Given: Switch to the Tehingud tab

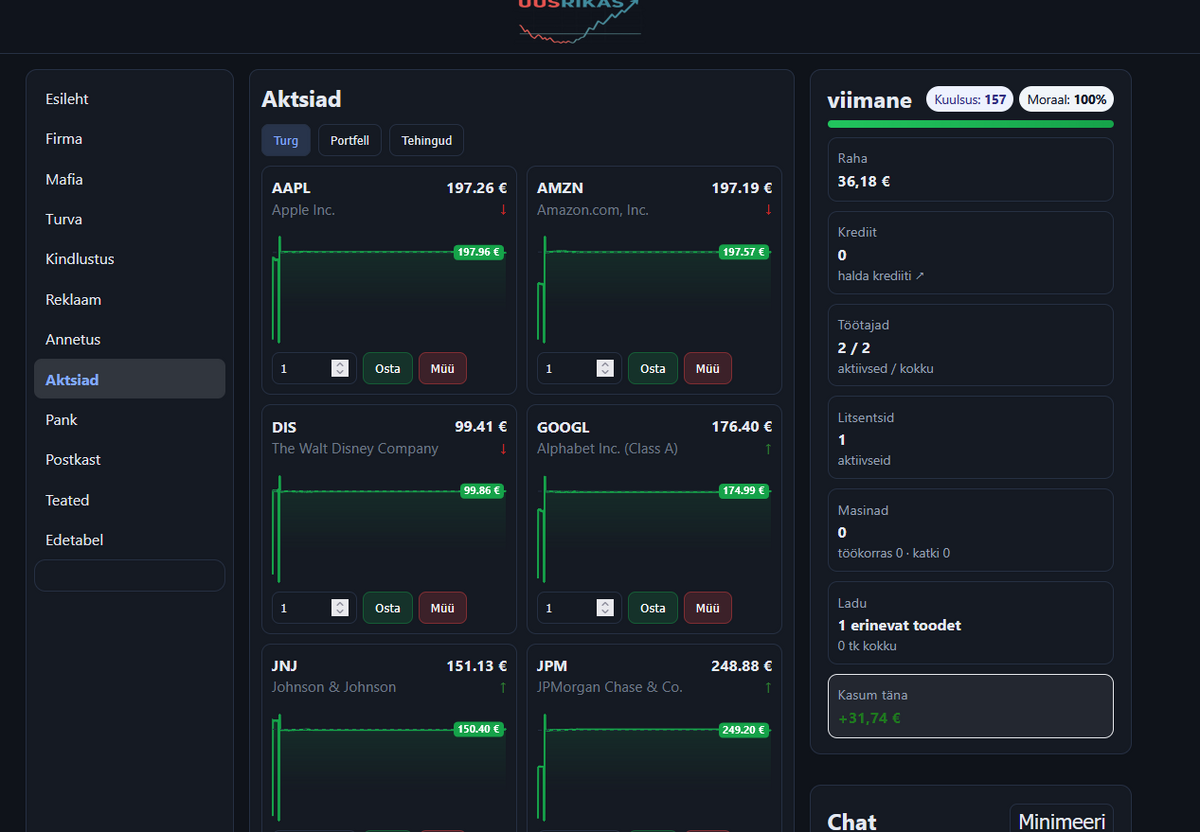Looking at the screenshot, I should tap(427, 140).
